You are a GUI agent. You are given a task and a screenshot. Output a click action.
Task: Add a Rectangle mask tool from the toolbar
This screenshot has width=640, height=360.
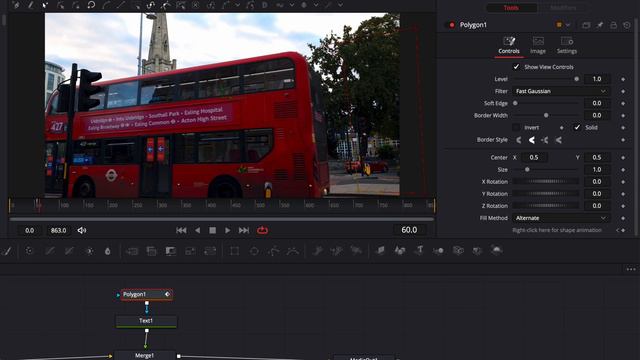point(234,251)
